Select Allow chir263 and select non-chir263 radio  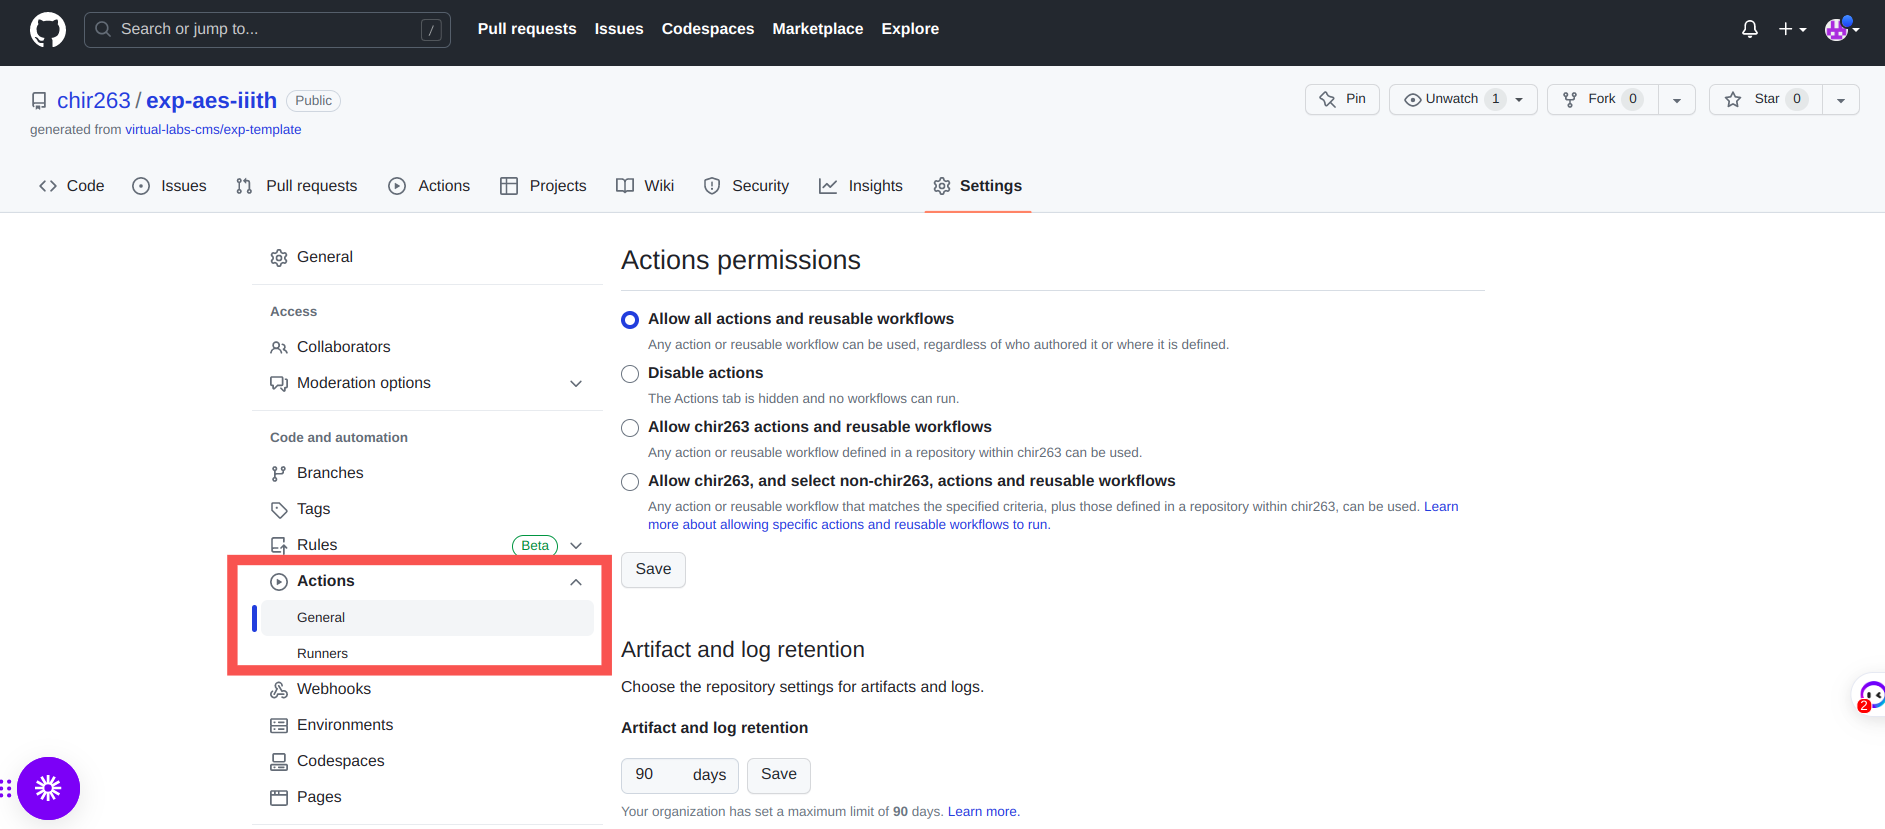coord(630,482)
